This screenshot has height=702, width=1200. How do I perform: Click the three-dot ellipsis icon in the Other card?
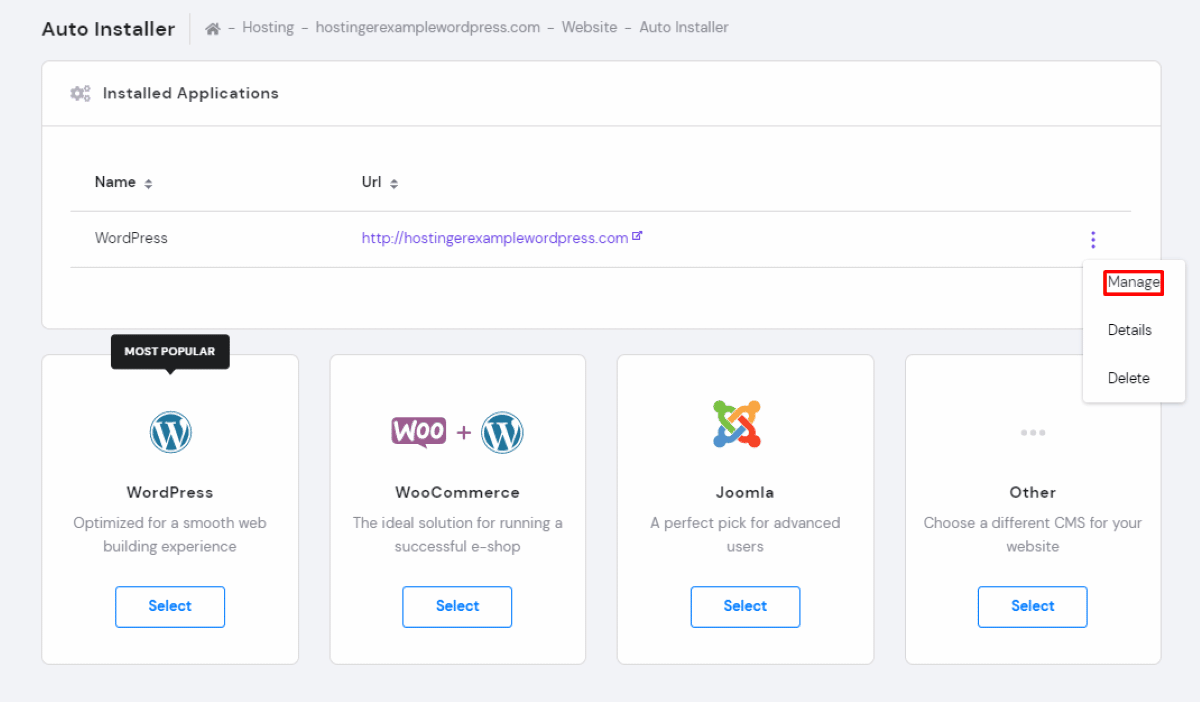pyautogui.click(x=1032, y=432)
